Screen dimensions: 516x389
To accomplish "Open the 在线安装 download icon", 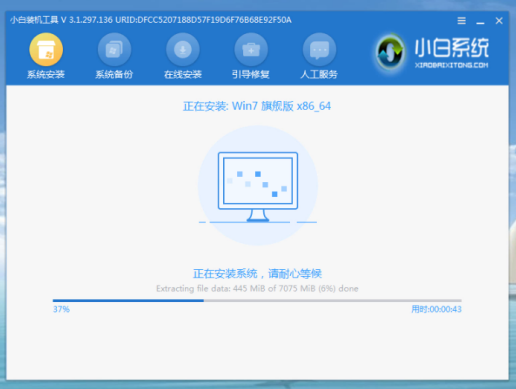I will coord(183,49).
